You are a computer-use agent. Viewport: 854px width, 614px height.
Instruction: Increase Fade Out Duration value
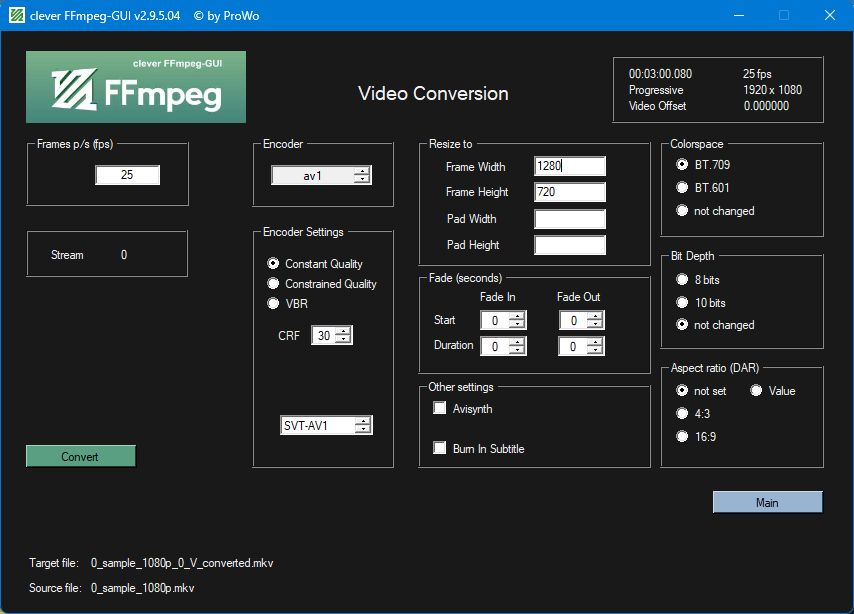[x=596, y=342]
